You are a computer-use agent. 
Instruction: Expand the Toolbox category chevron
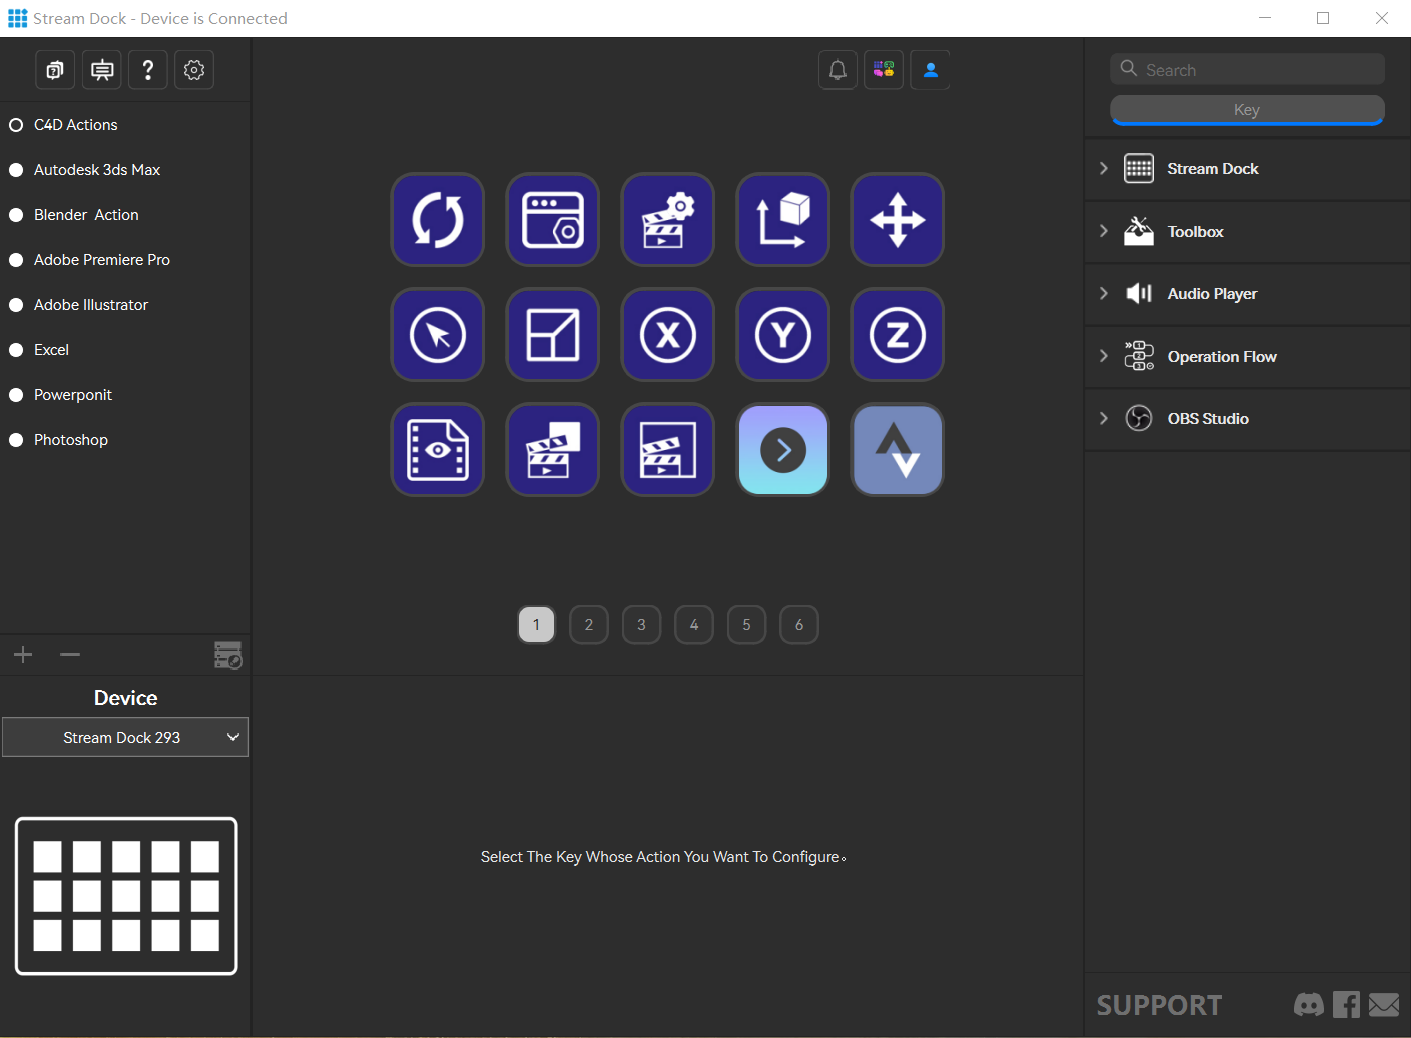pyautogui.click(x=1104, y=231)
